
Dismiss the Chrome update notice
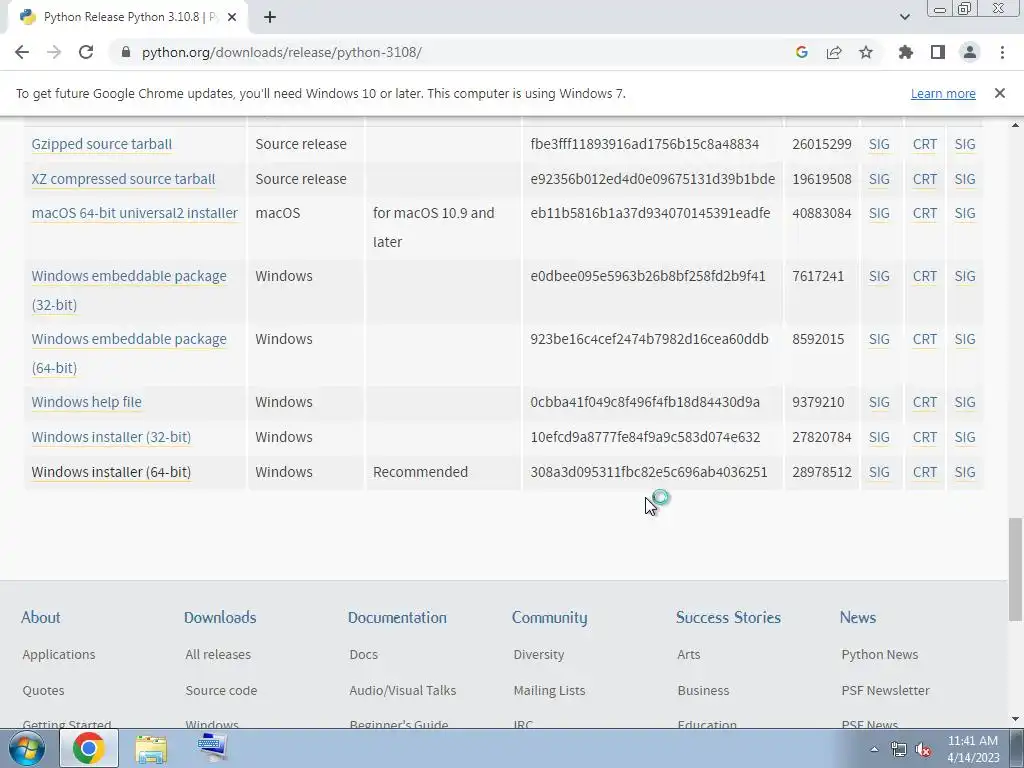1000,93
